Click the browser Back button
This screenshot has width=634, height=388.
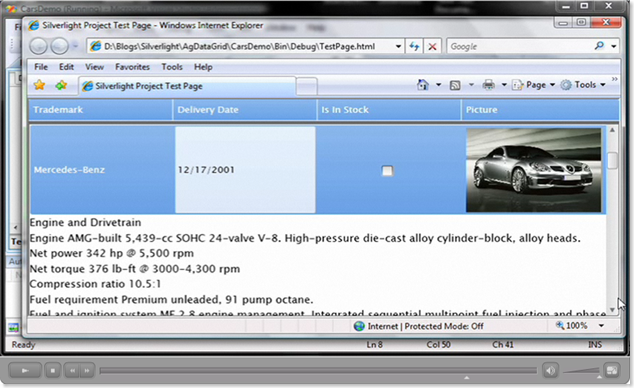(x=38, y=46)
